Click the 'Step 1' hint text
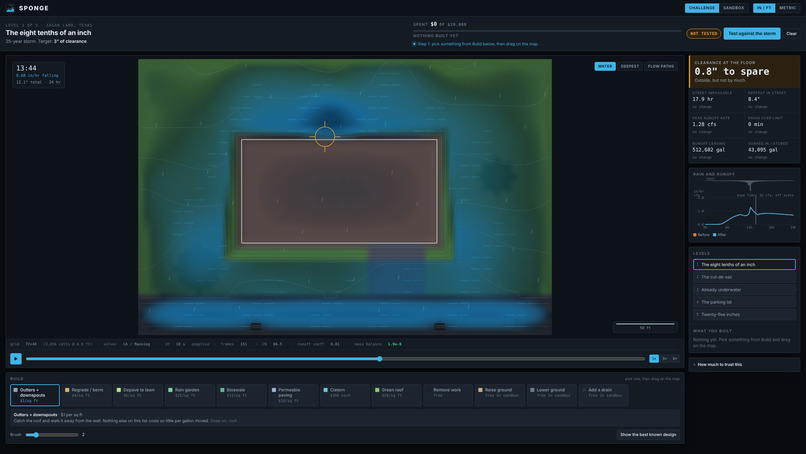The image size is (806, 454). (x=478, y=44)
